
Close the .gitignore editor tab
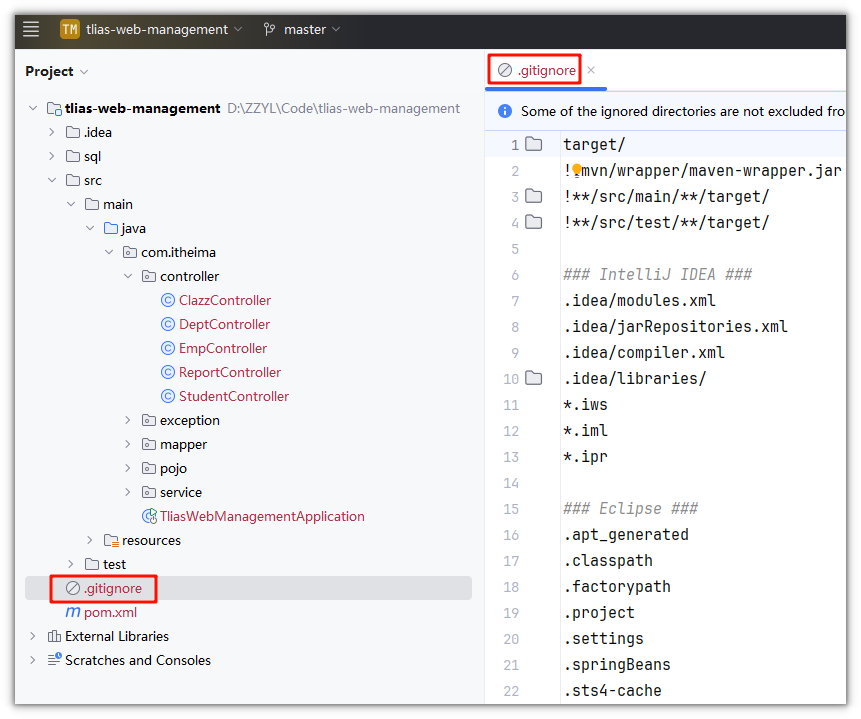point(591,70)
